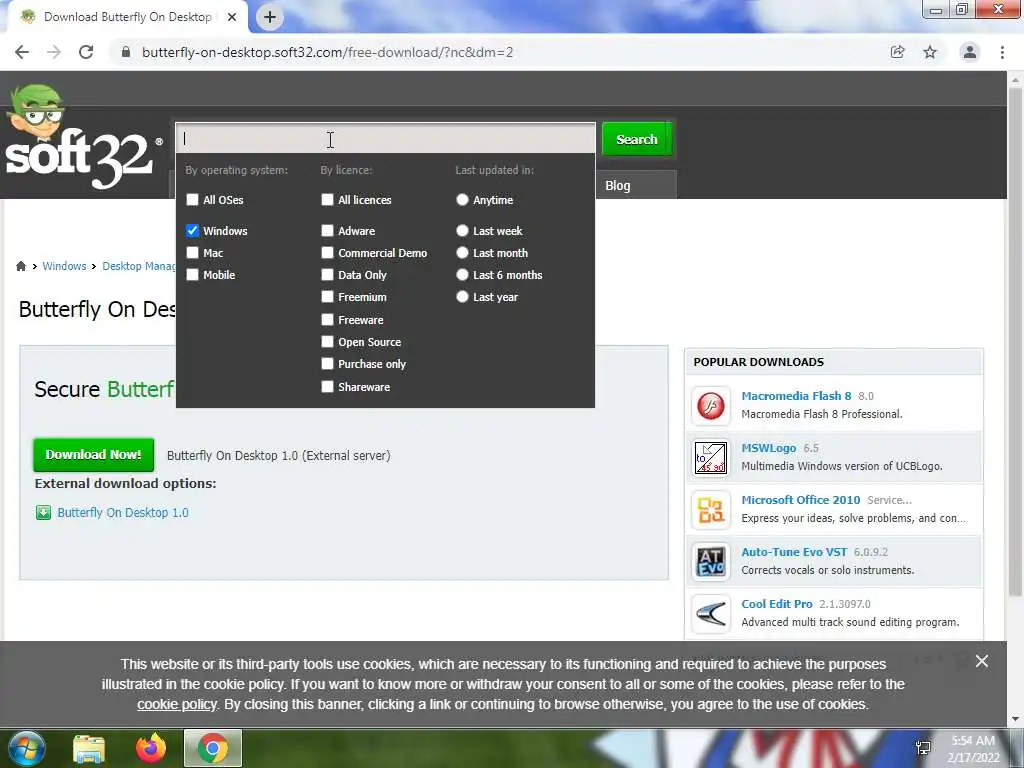Dismiss the cookie banner with X
The height and width of the screenshot is (768, 1024).
982,661
